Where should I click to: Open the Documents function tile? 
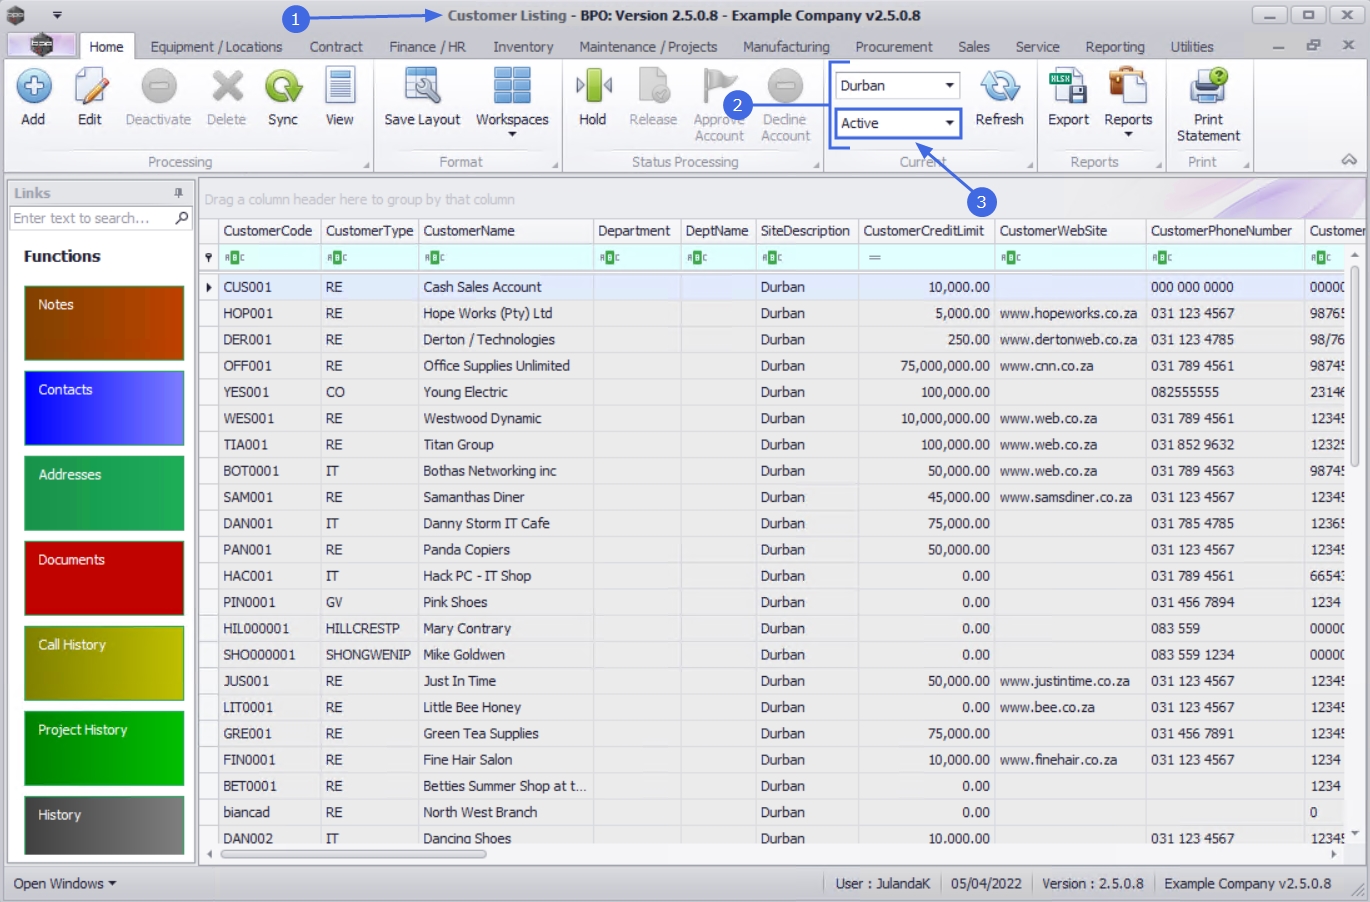104,578
